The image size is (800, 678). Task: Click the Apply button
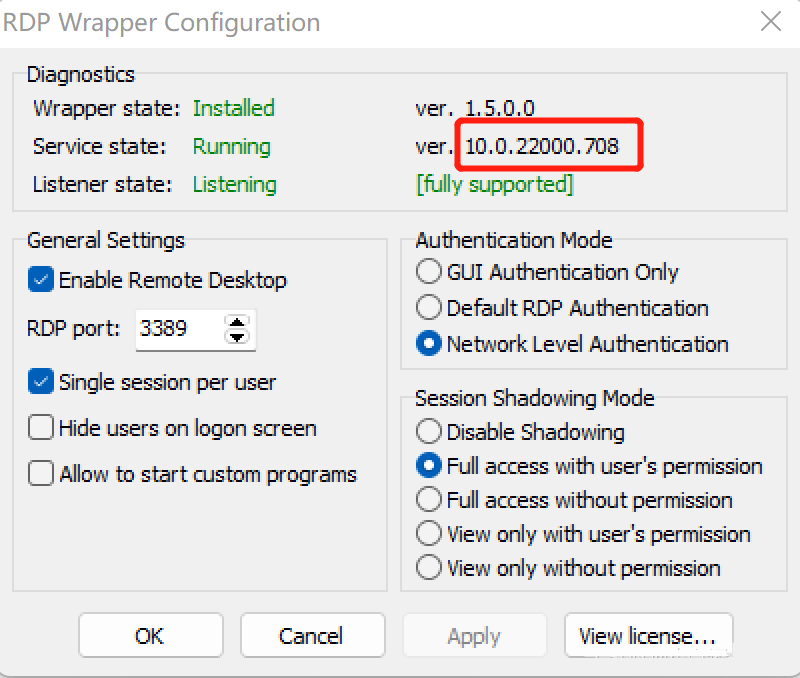pyautogui.click(x=474, y=635)
